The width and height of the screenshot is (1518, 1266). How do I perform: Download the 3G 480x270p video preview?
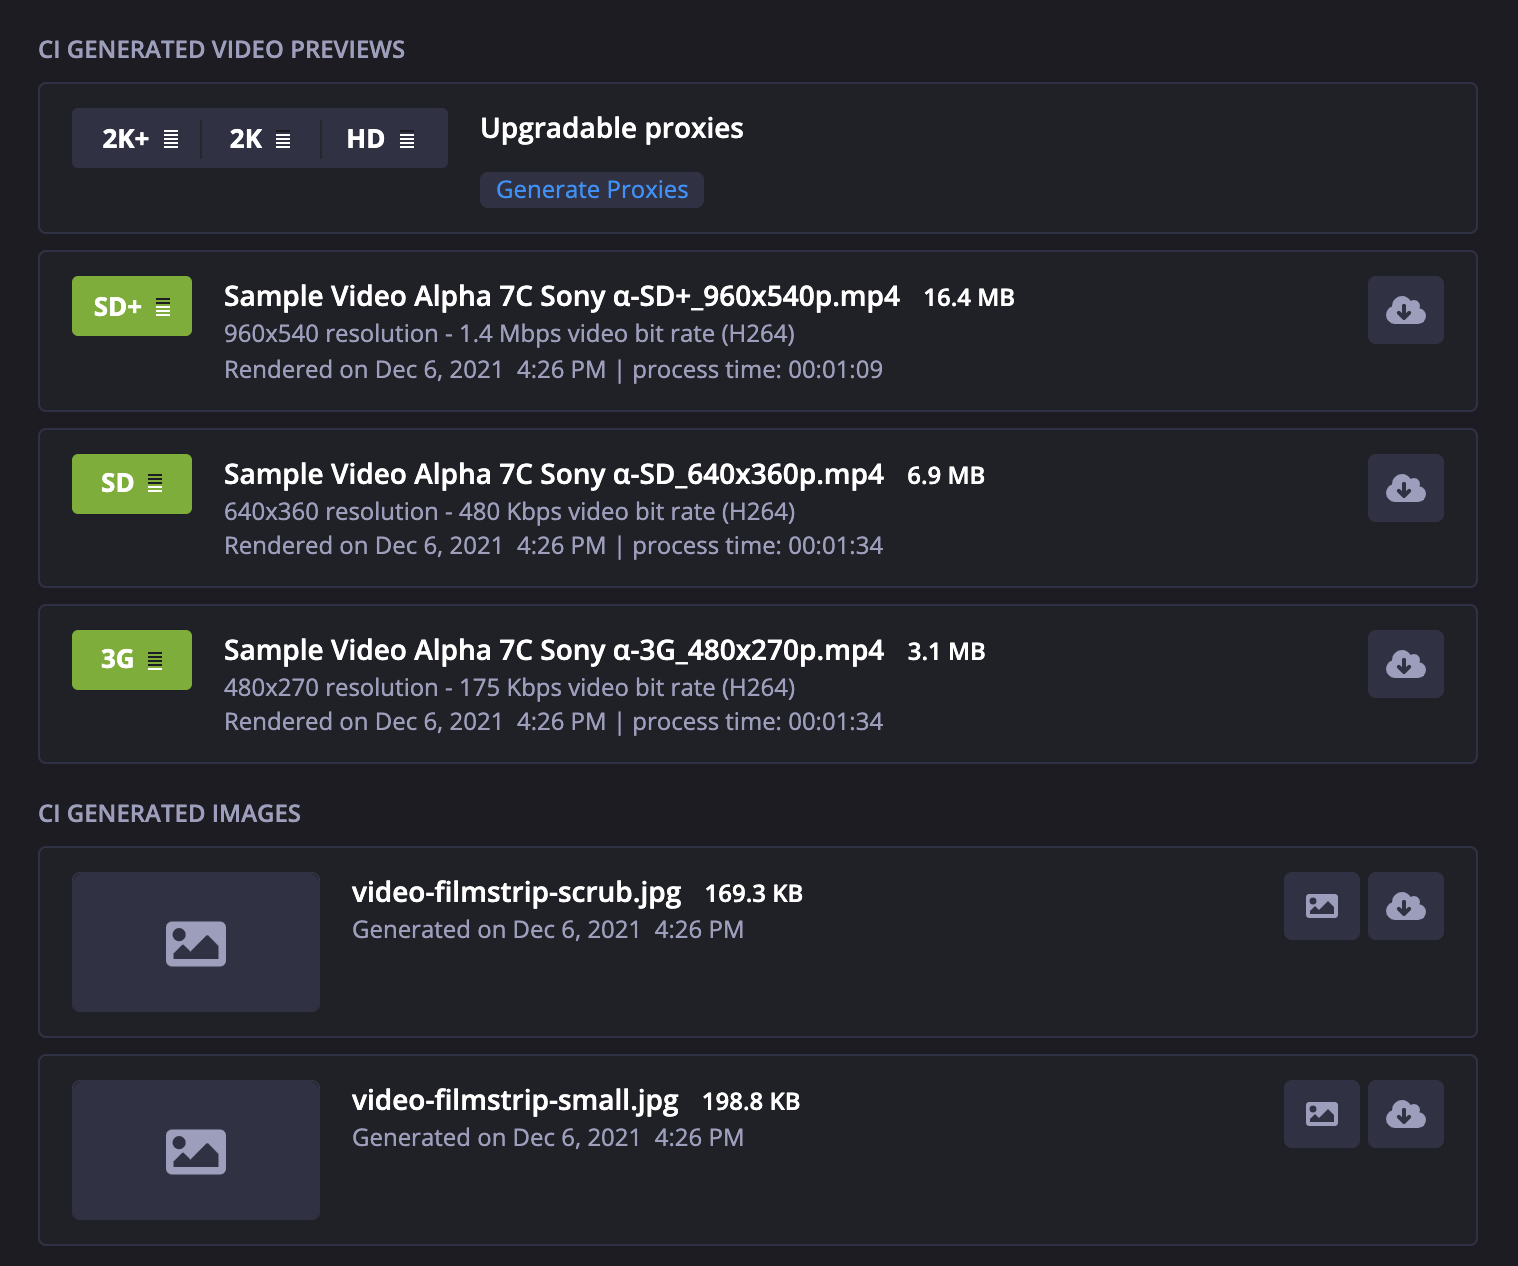1405,664
